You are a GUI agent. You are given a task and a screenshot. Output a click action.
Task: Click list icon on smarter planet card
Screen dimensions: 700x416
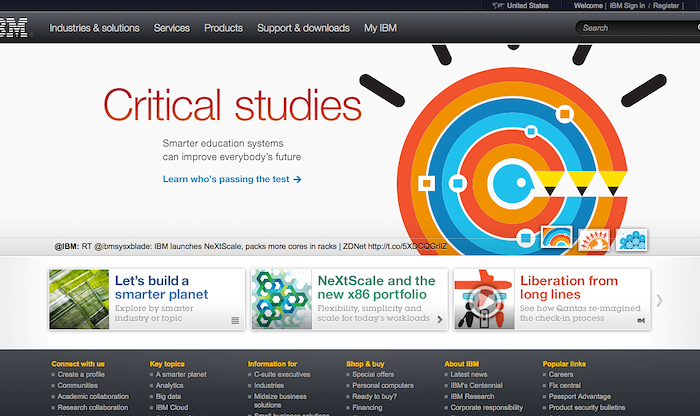point(235,320)
